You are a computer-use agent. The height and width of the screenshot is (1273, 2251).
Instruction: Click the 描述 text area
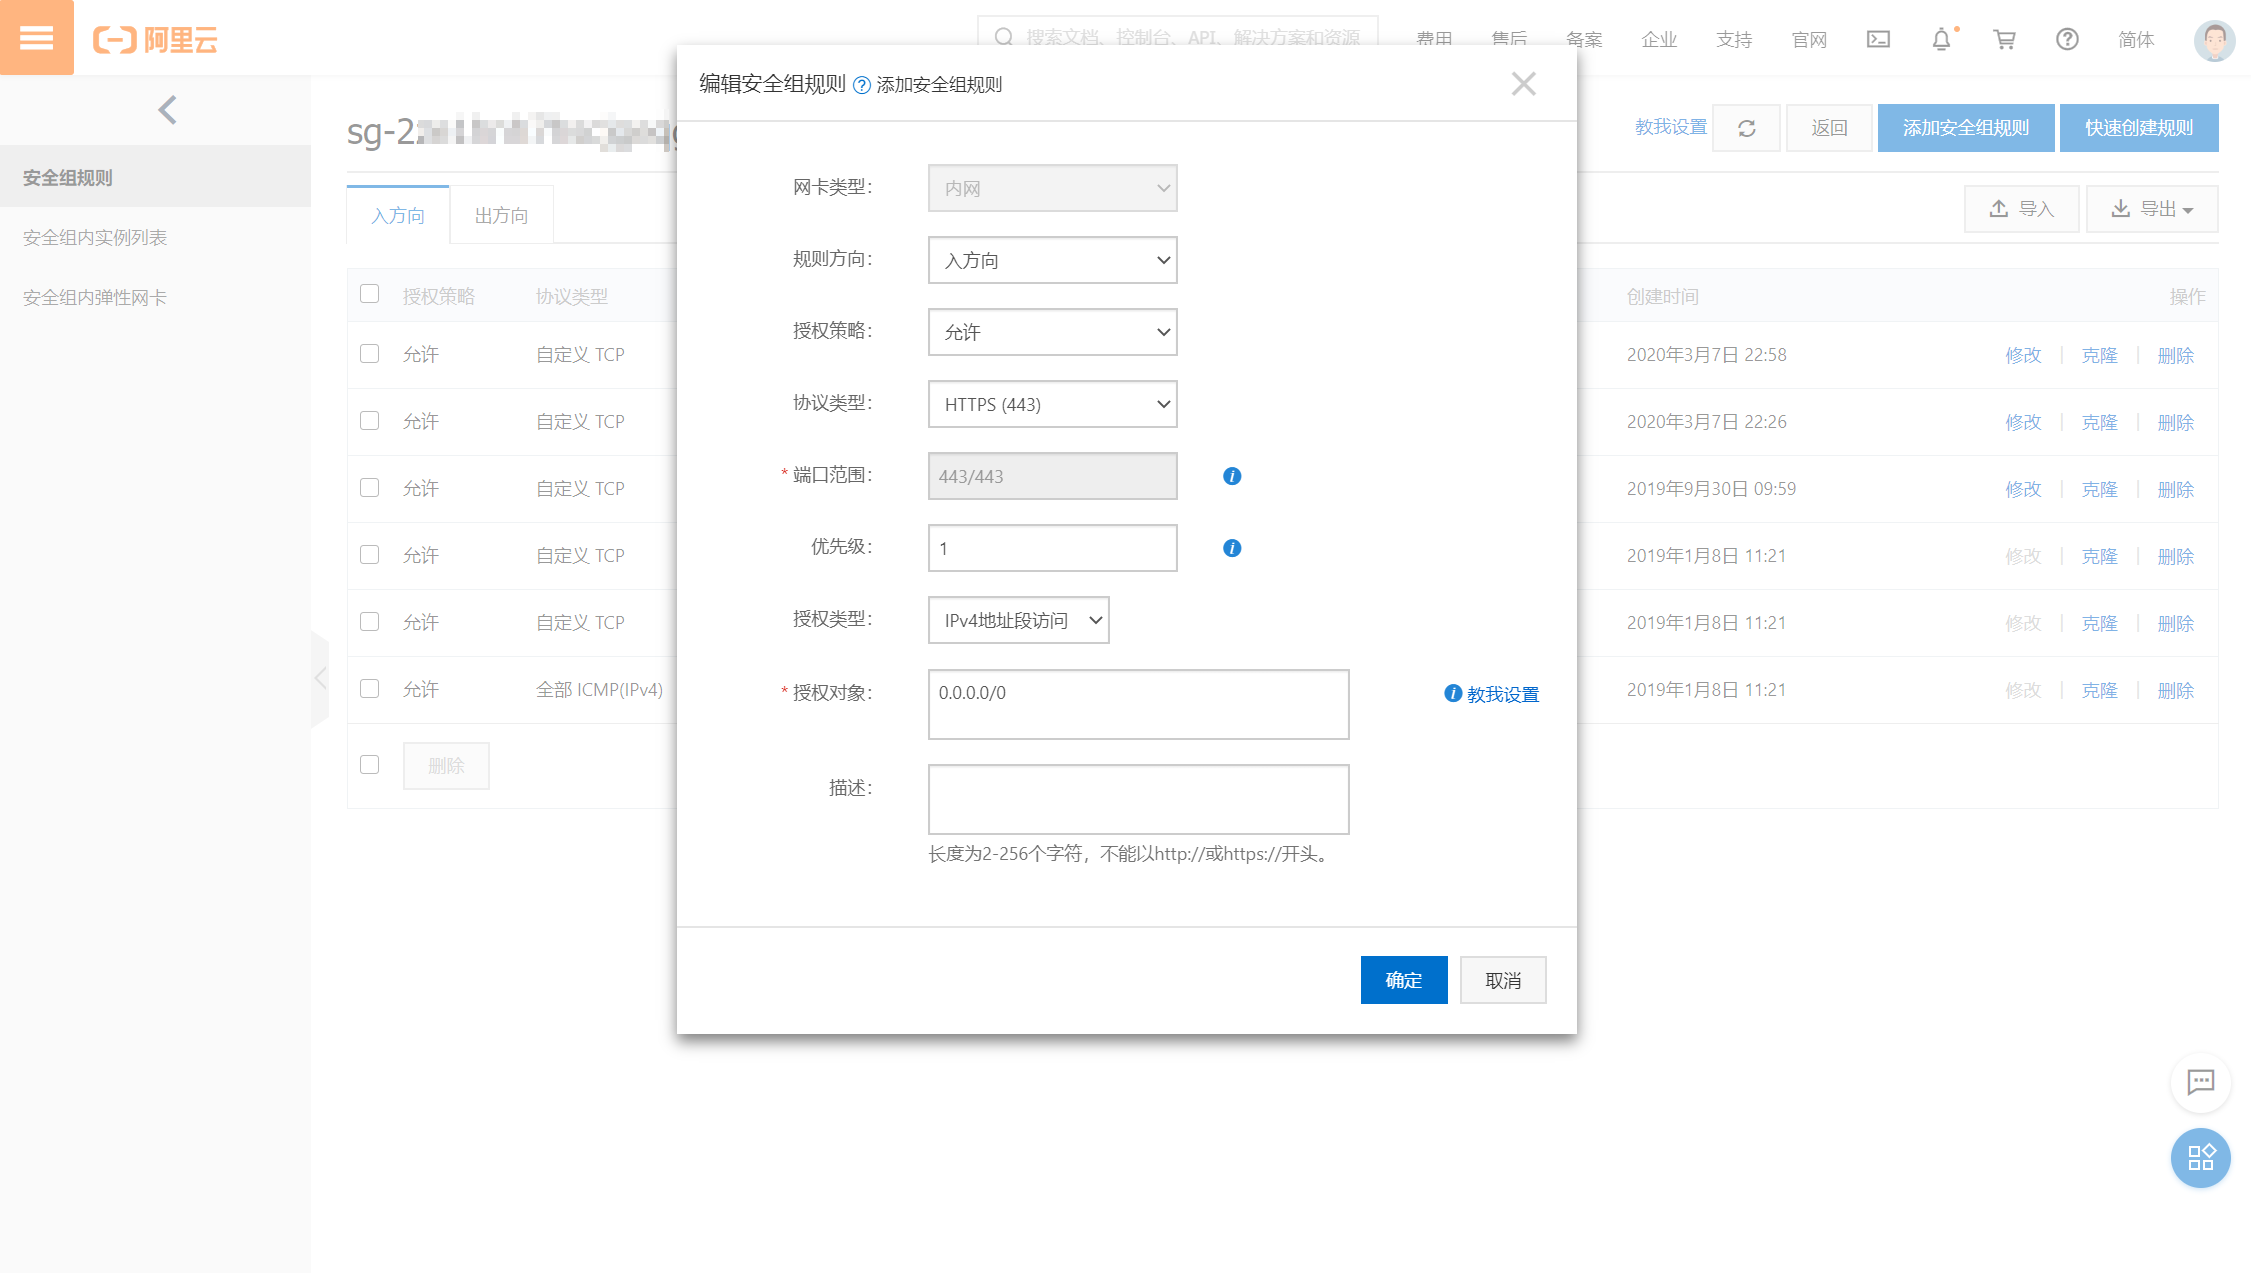(x=1138, y=799)
